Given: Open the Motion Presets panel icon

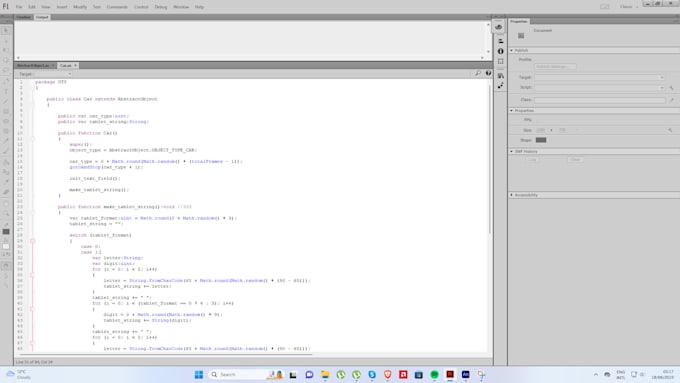Looking at the screenshot, I should tap(500, 86).
